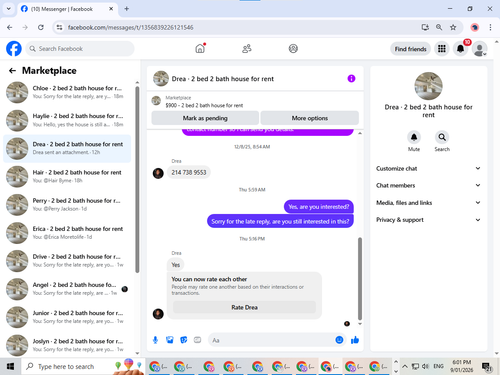Viewport: 500px width, 375px height.
Task: Select the Drea conversation in the list
Action: 67,148
